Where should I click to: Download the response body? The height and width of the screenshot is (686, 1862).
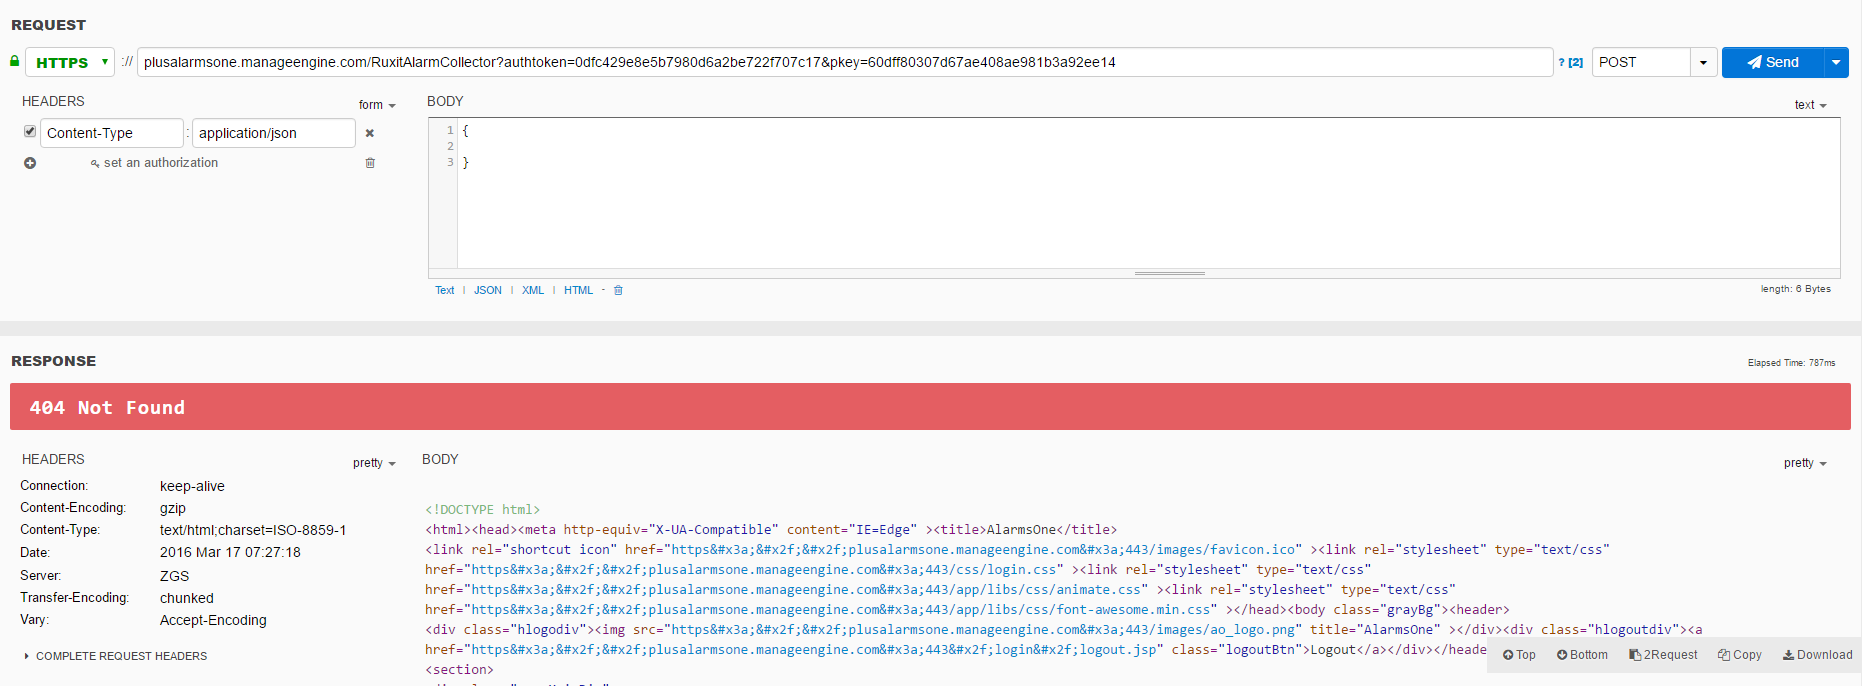tap(1817, 655)
